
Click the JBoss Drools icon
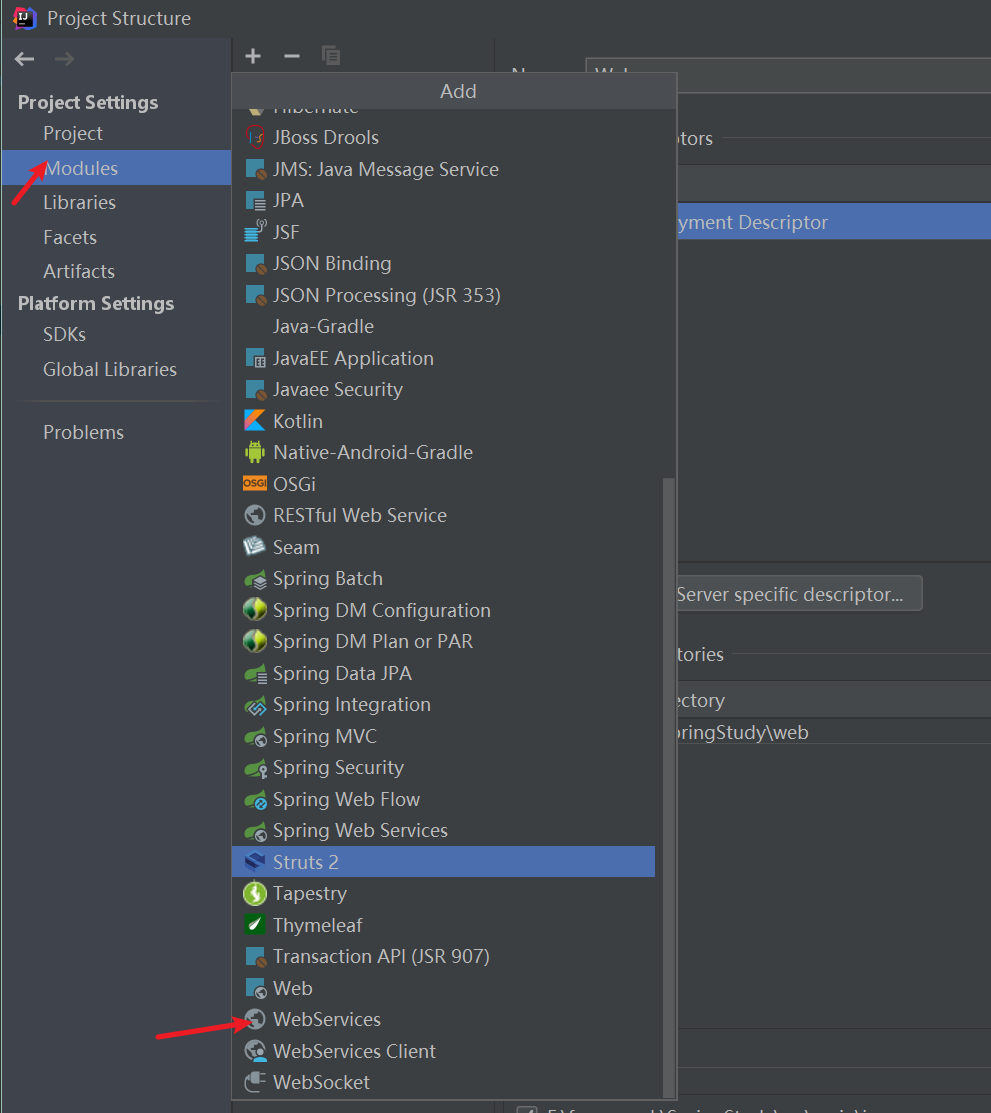click(255, 138)
